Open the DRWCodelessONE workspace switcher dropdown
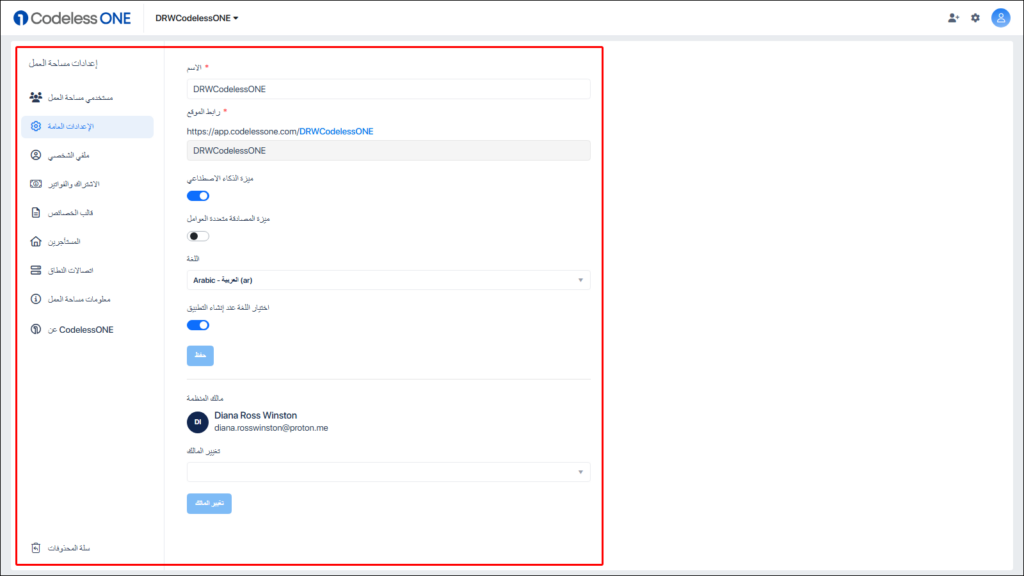Image resolution: width=1024 pixels, height=576 pixels. click(x=197, y=18)
